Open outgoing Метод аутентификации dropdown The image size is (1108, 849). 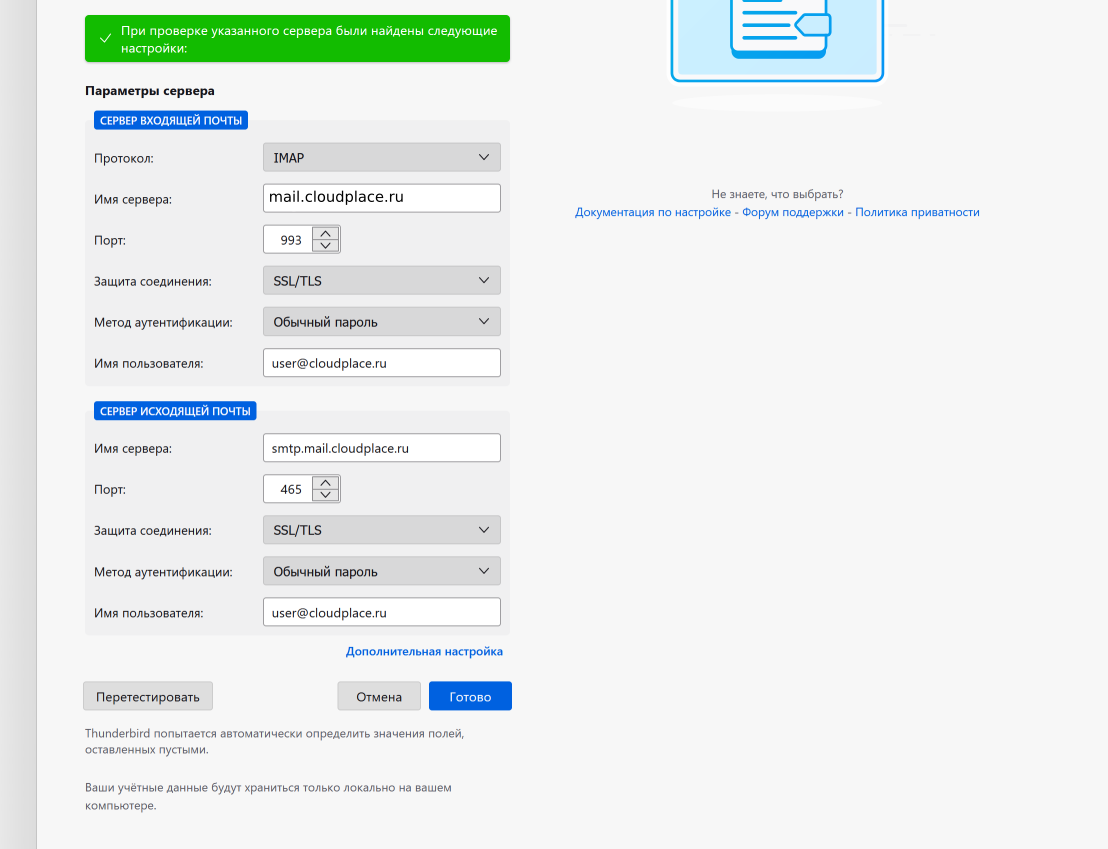pos(381,572)
